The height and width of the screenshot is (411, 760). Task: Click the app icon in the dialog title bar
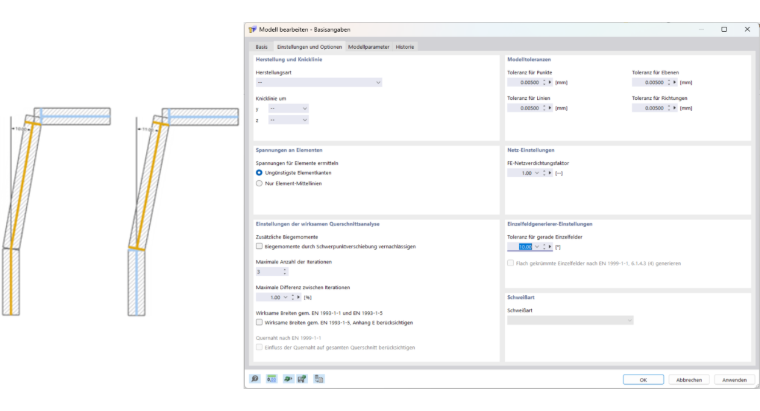[253, 30]
